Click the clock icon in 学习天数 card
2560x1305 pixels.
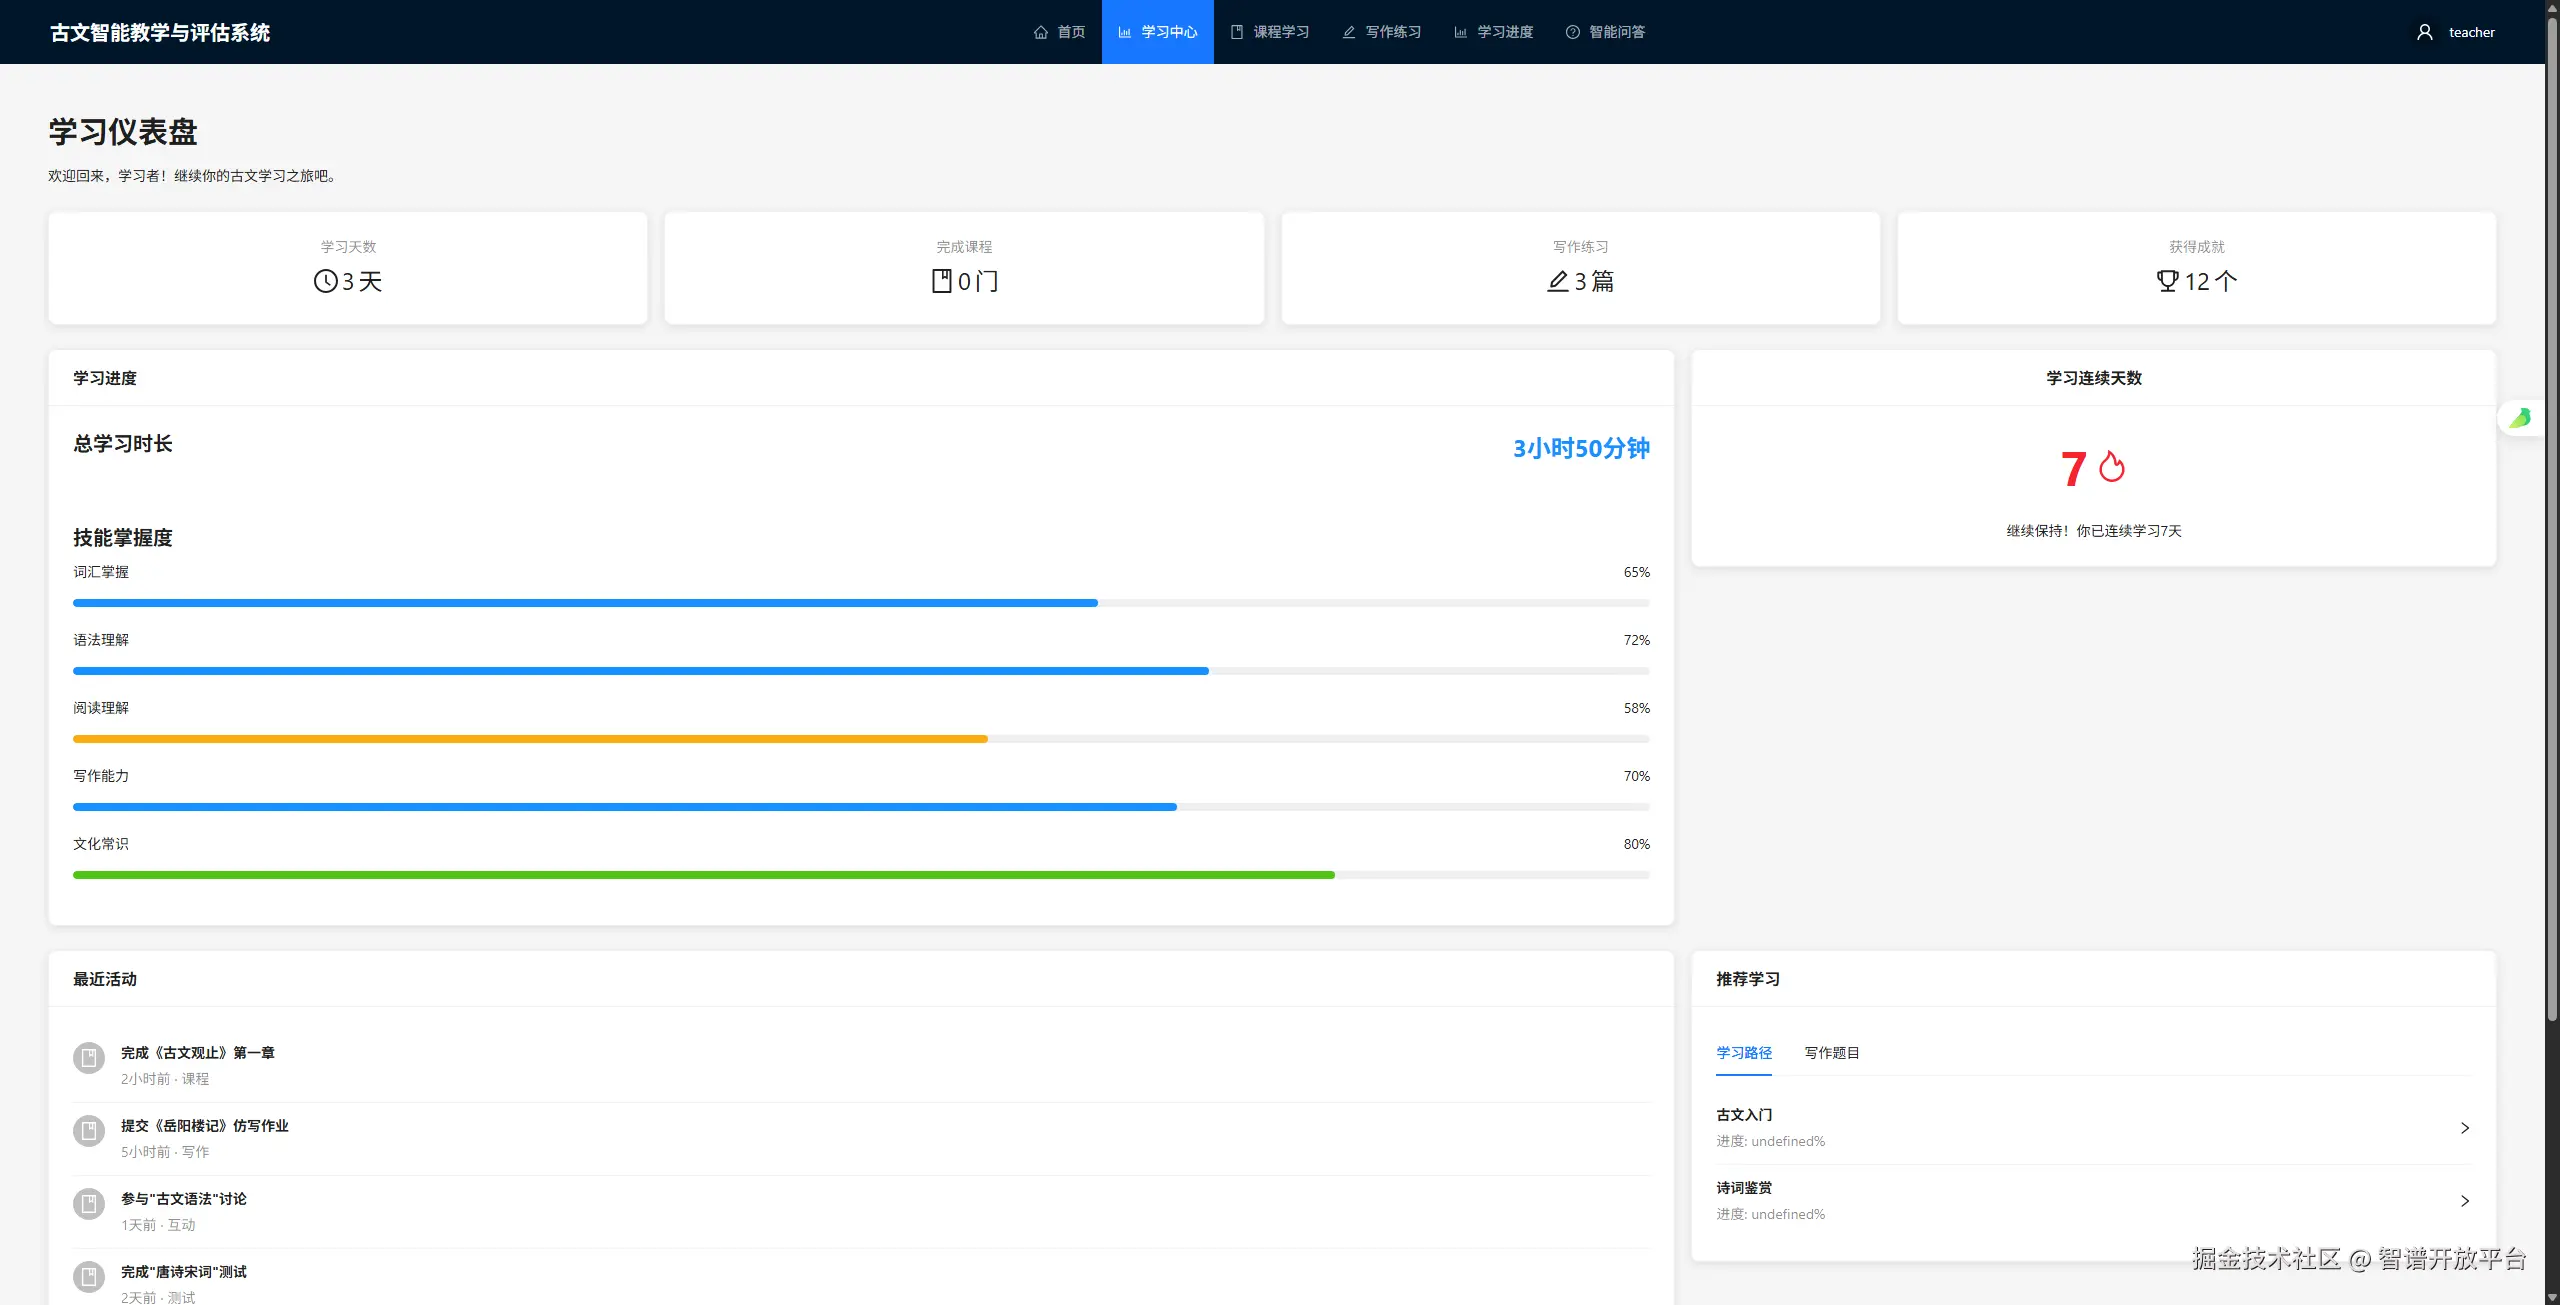tap(325, 281)
